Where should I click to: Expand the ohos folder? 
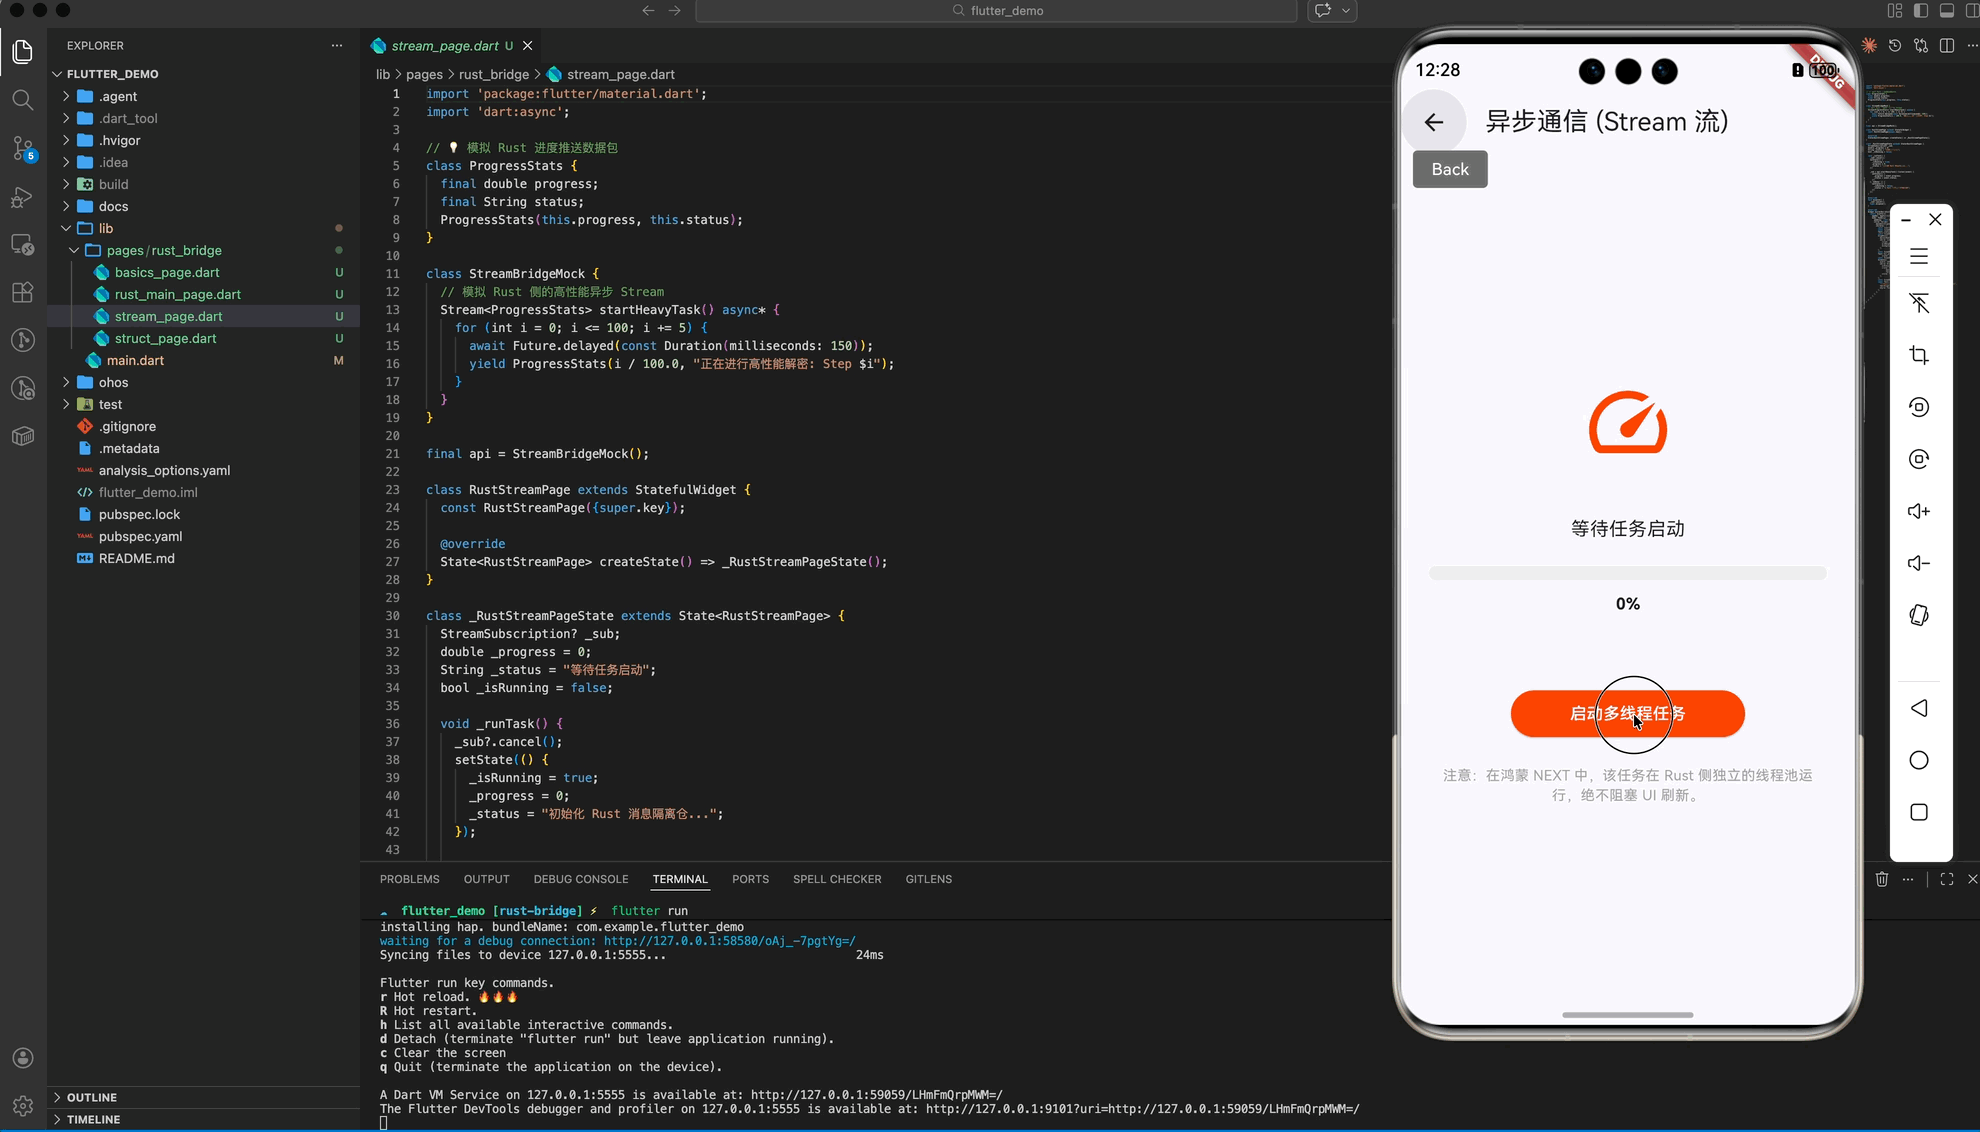[113, 382]
